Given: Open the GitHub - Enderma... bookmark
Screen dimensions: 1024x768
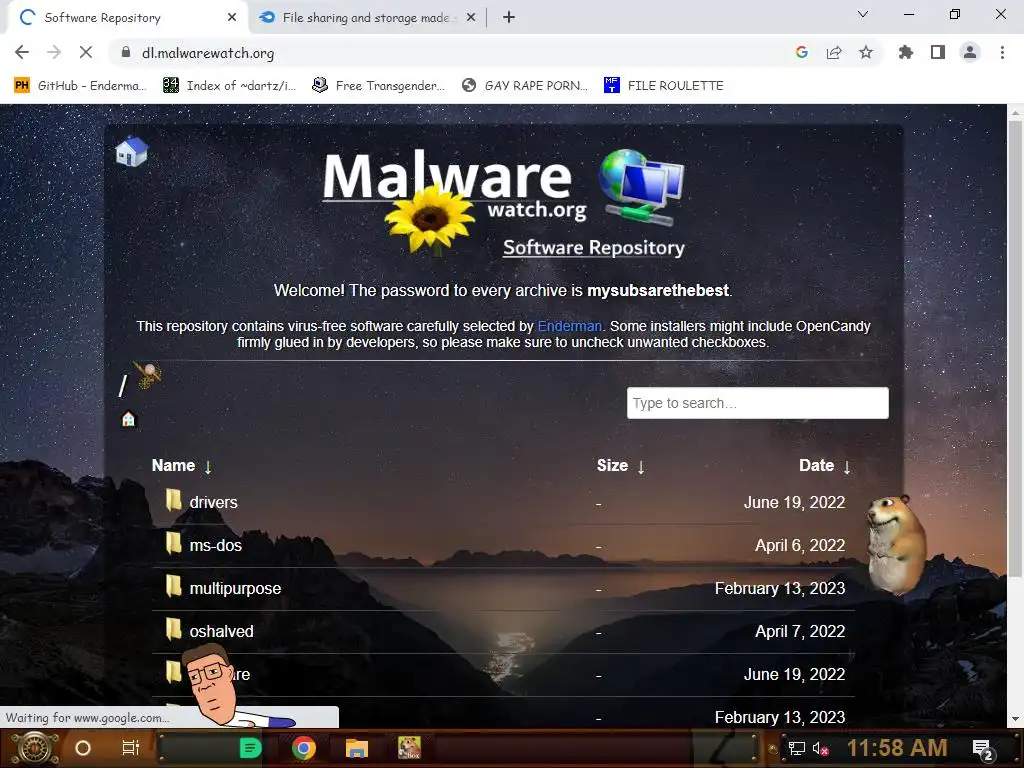Looking at the screenshot, I should coord(80,86).
